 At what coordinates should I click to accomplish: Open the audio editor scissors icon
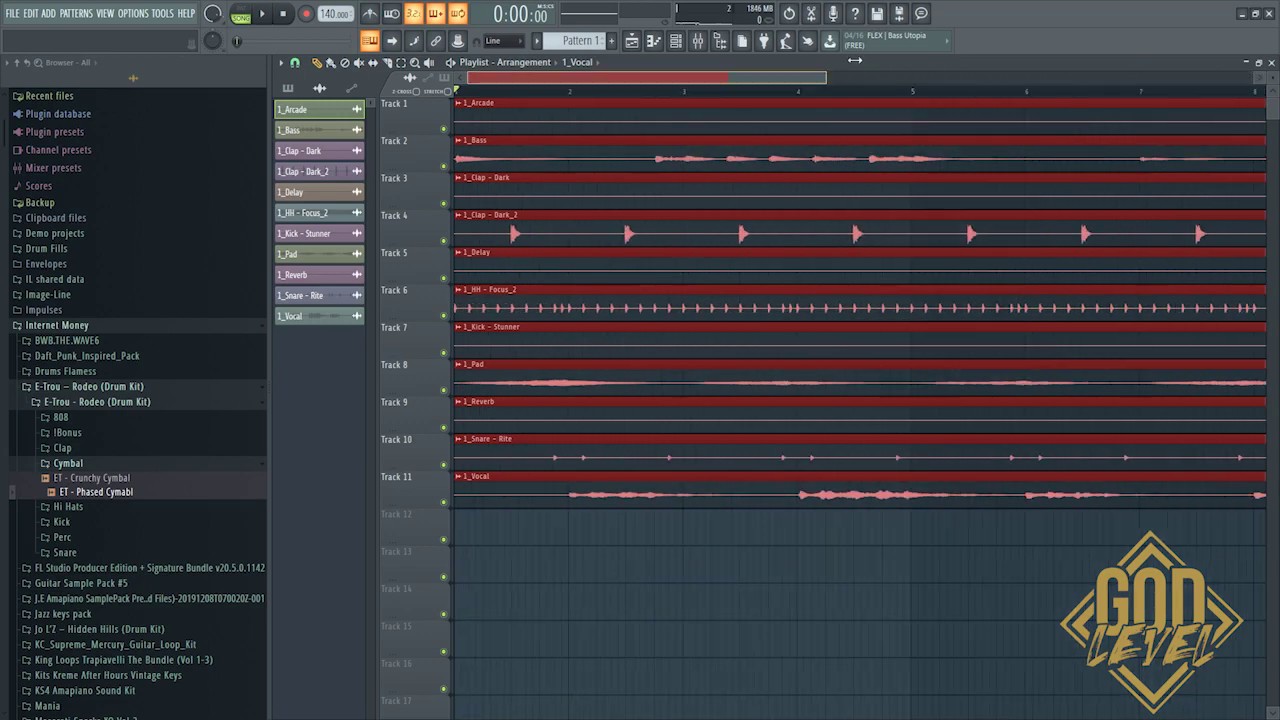(811, 14)
